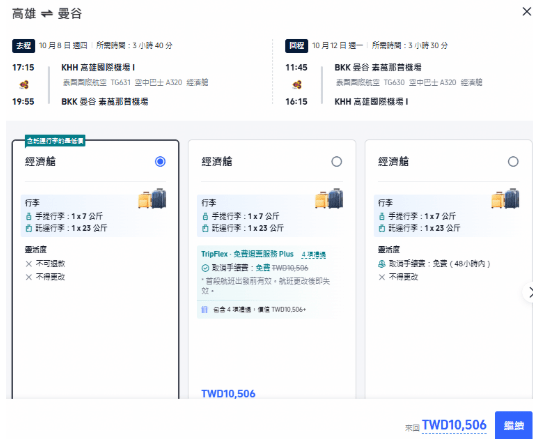Click non-refundable X icon in first card
The width and height of the screenshot is (533, 439).
[x=29, y=264]
